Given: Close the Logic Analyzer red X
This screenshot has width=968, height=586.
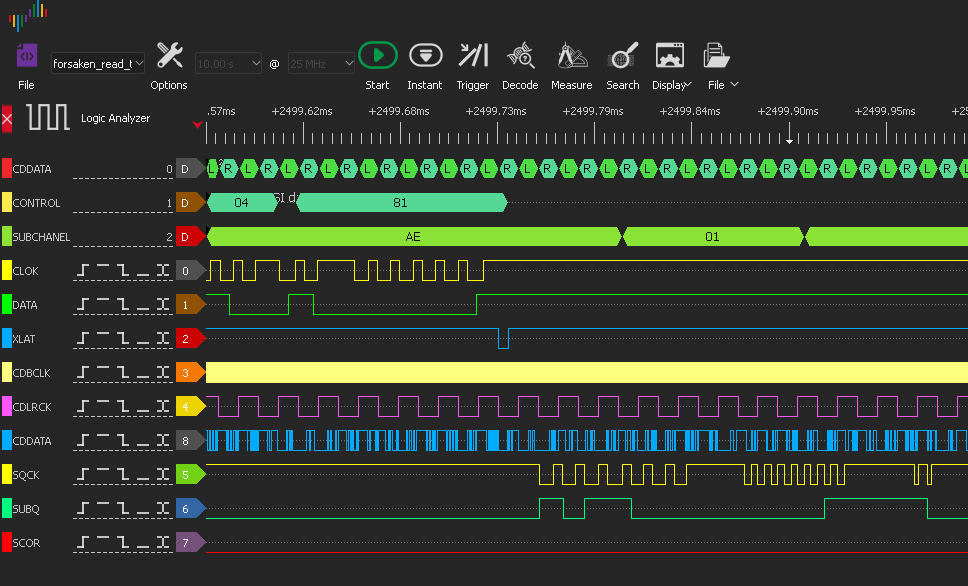Looking at the screenshot, I should coord(8,119).
